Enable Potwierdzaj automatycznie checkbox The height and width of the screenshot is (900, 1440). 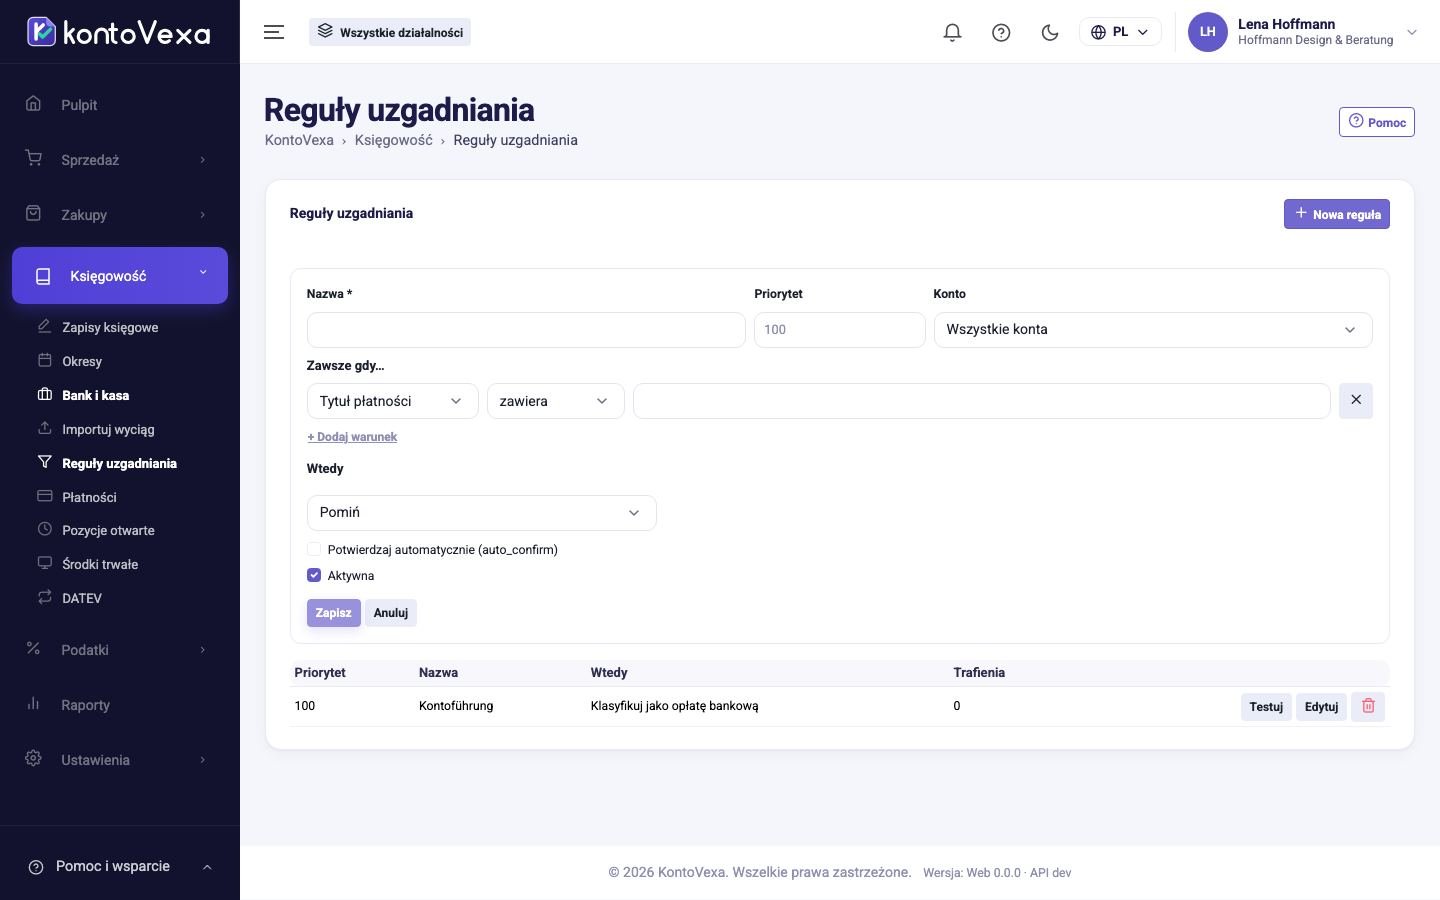tap(314, 549)
